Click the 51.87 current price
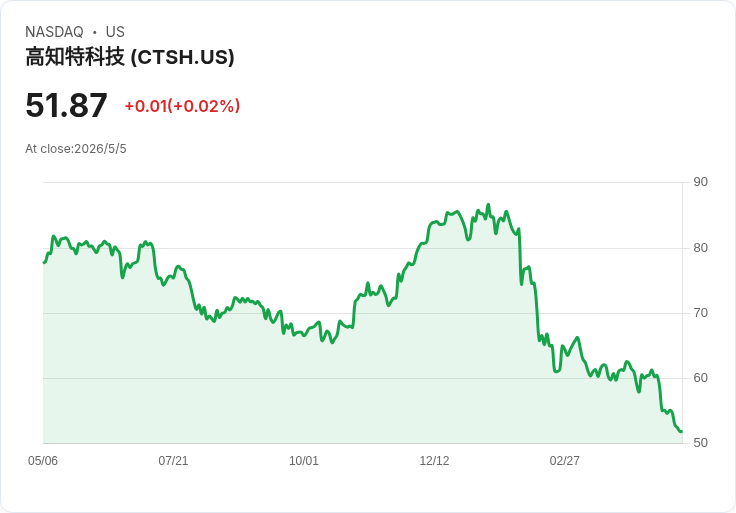Image resolution: width=736 pixels, height=513 pixels. point(66,105)
